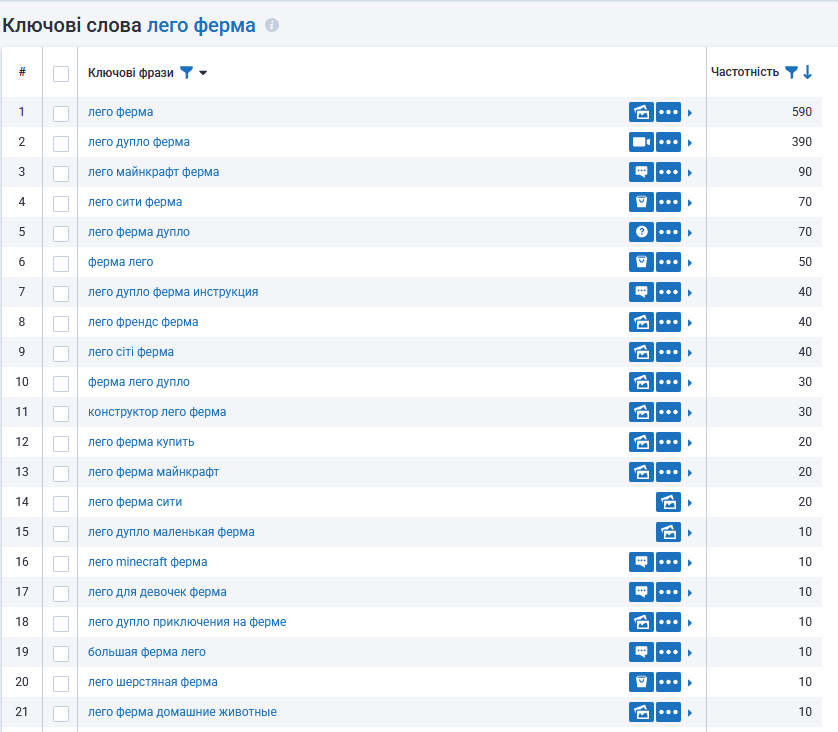Click frequency value 590
The image size is (838, 732).
click(802, 112)
